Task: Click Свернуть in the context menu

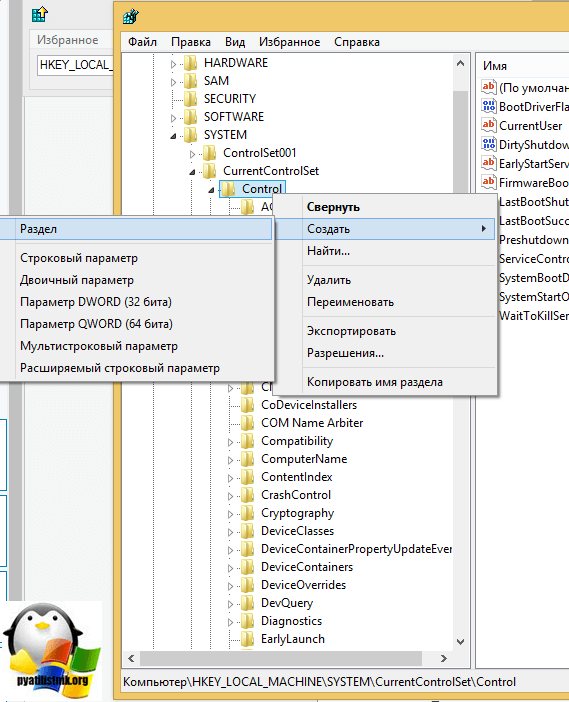Action: tap(385, 207)
